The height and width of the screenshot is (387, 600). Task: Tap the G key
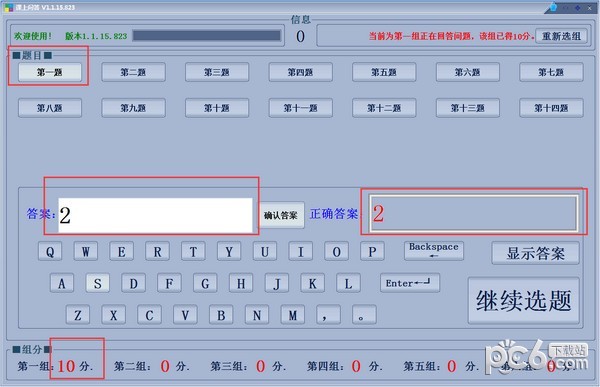tap(205, 283)
